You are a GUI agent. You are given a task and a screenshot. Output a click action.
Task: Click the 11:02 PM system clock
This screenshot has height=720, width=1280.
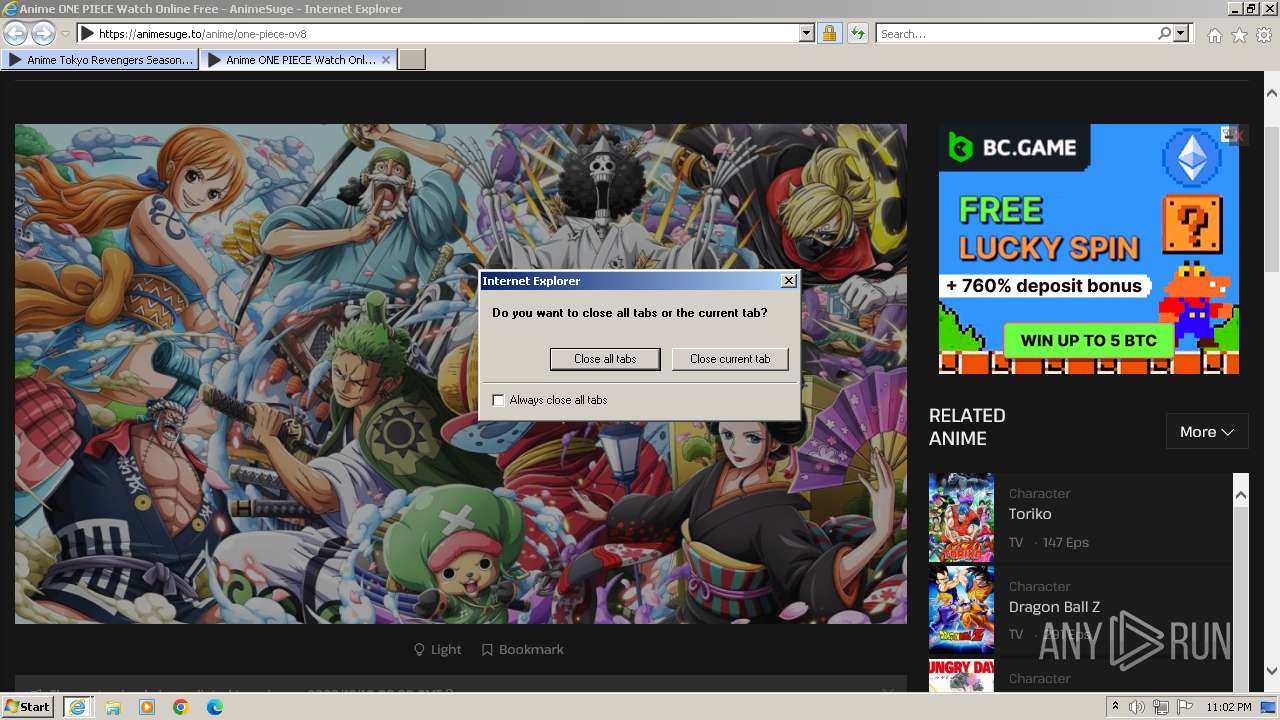[x=1228, y=707]
